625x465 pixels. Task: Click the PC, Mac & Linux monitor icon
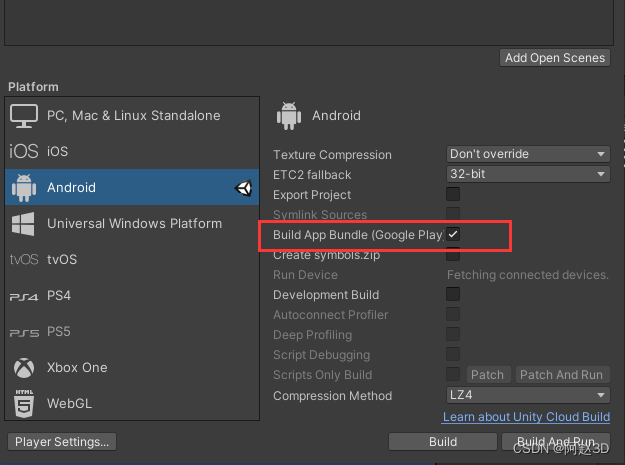tap(24, 116)
